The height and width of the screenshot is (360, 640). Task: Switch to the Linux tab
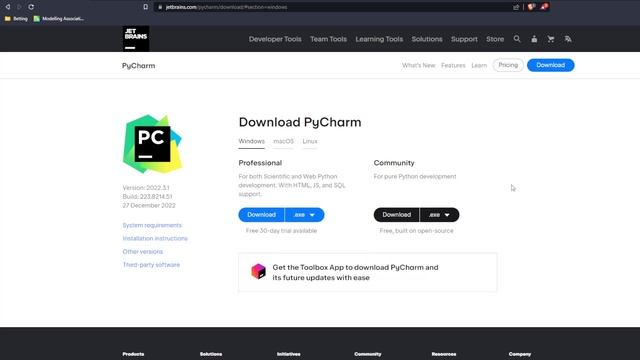click(310, 142)
